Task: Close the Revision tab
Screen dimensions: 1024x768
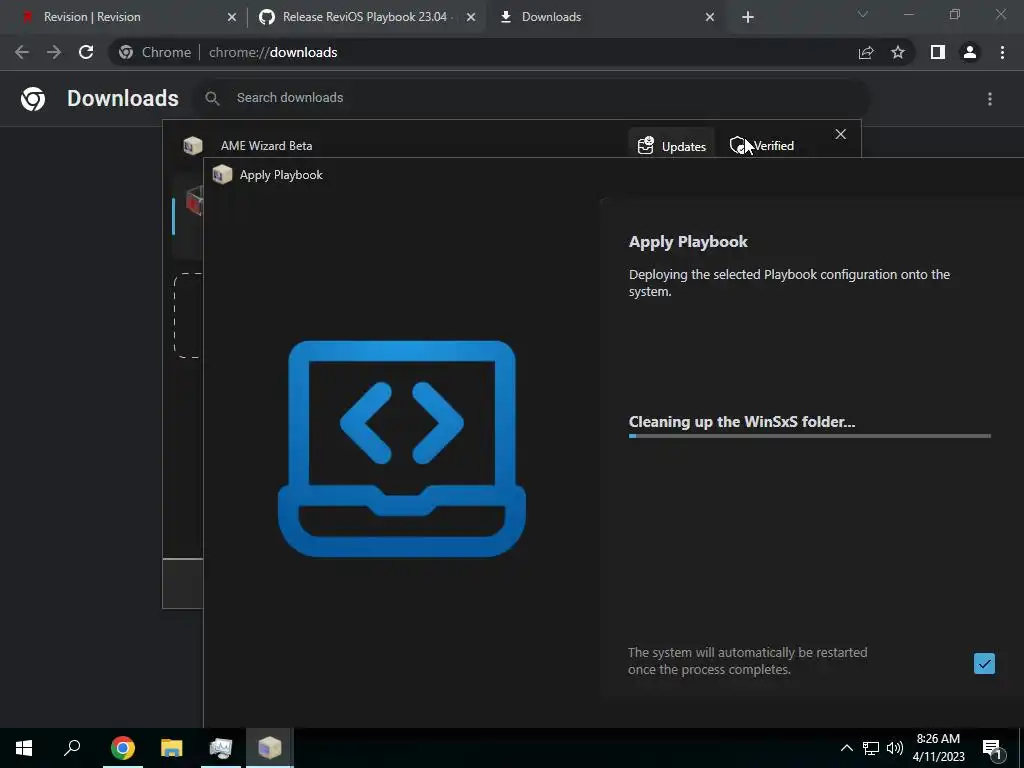Action: pyautogui.click(x=232, y=17)
